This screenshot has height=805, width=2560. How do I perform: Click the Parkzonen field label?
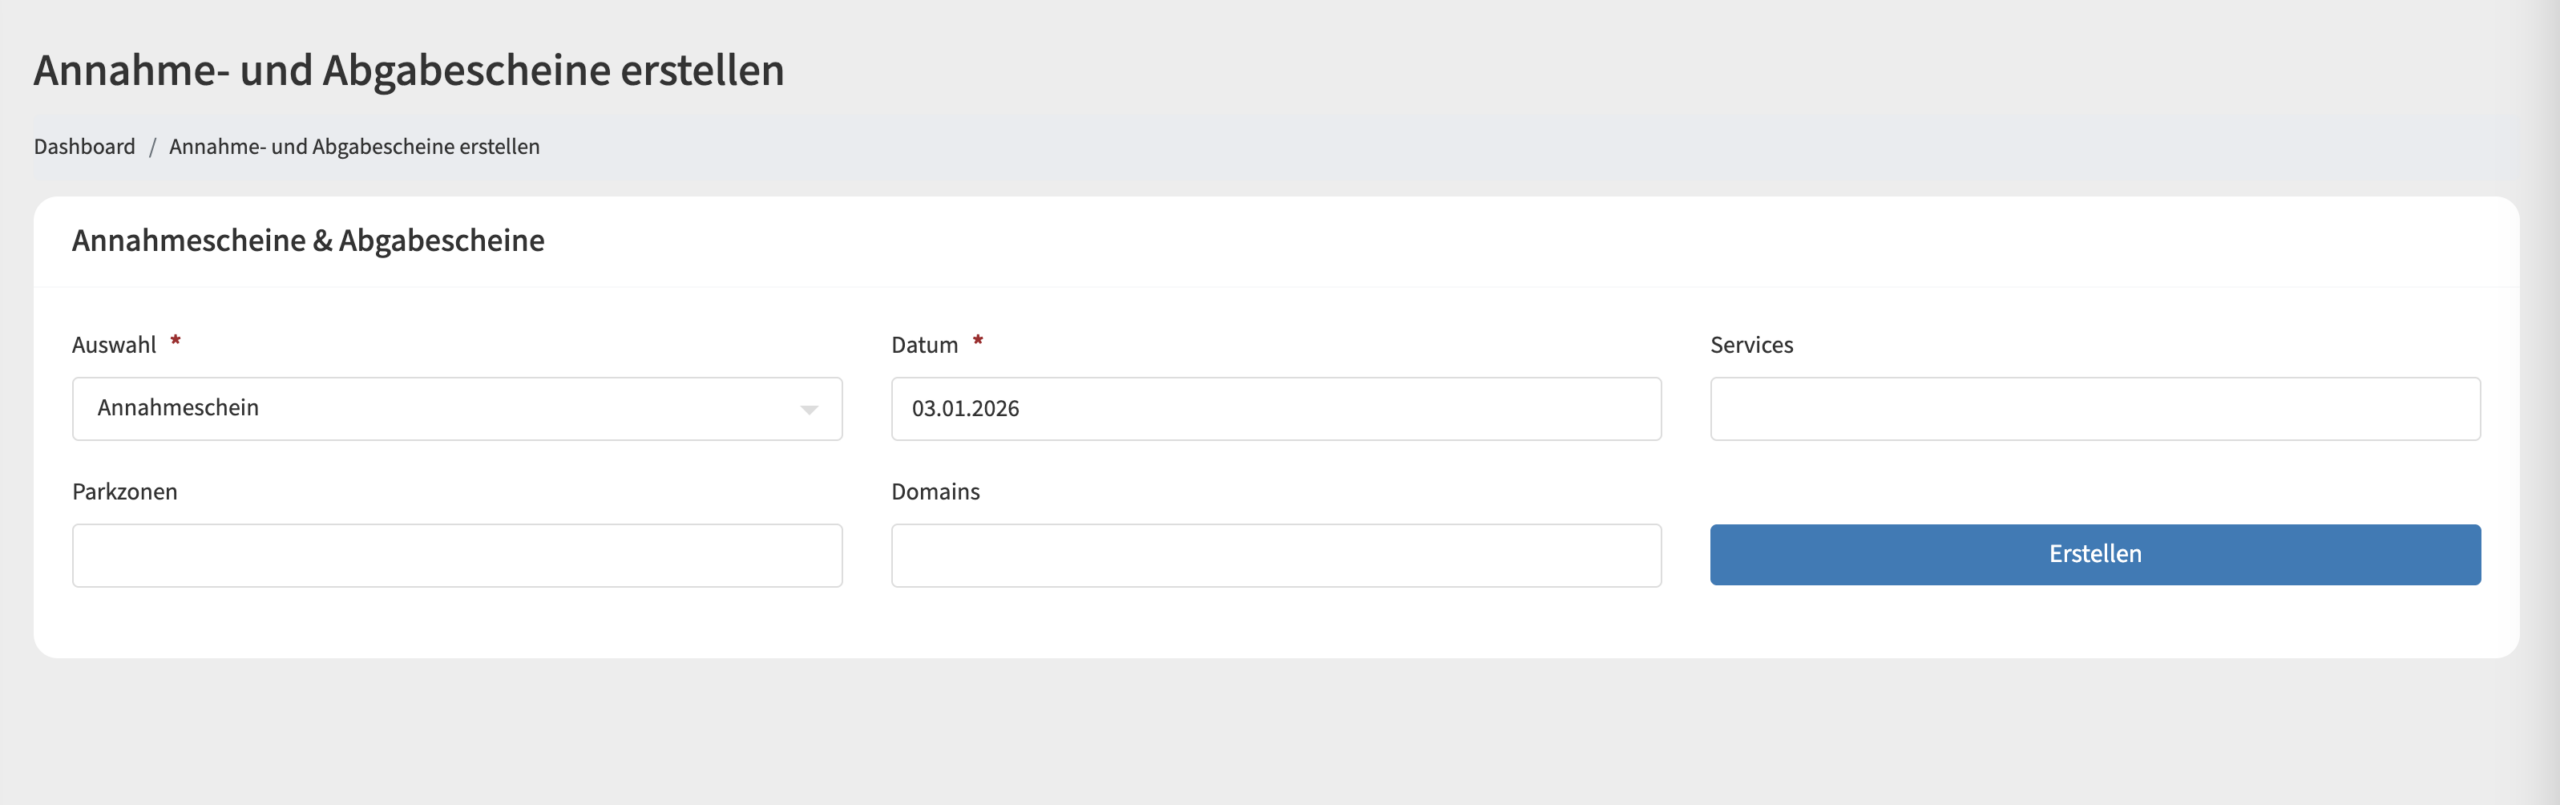125,492
